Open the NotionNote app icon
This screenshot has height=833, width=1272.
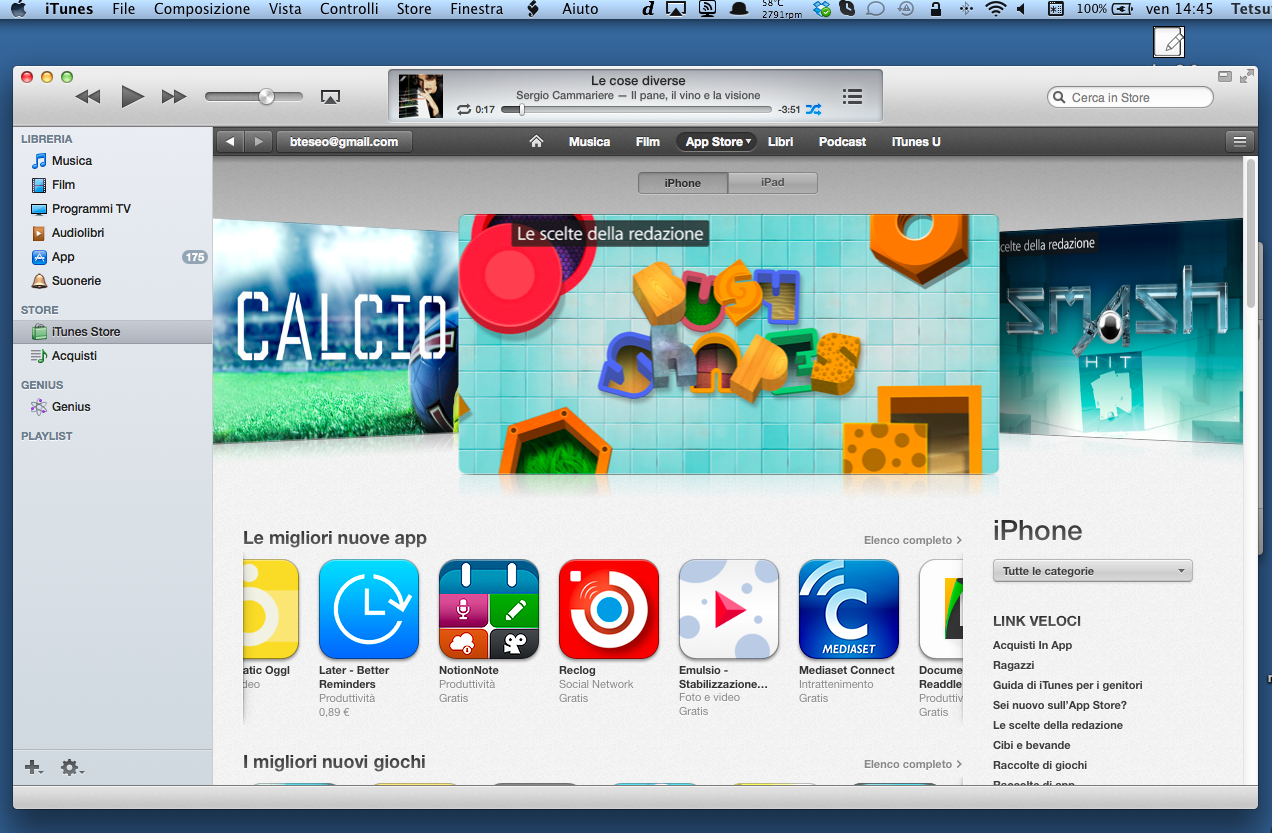[489, 609]
